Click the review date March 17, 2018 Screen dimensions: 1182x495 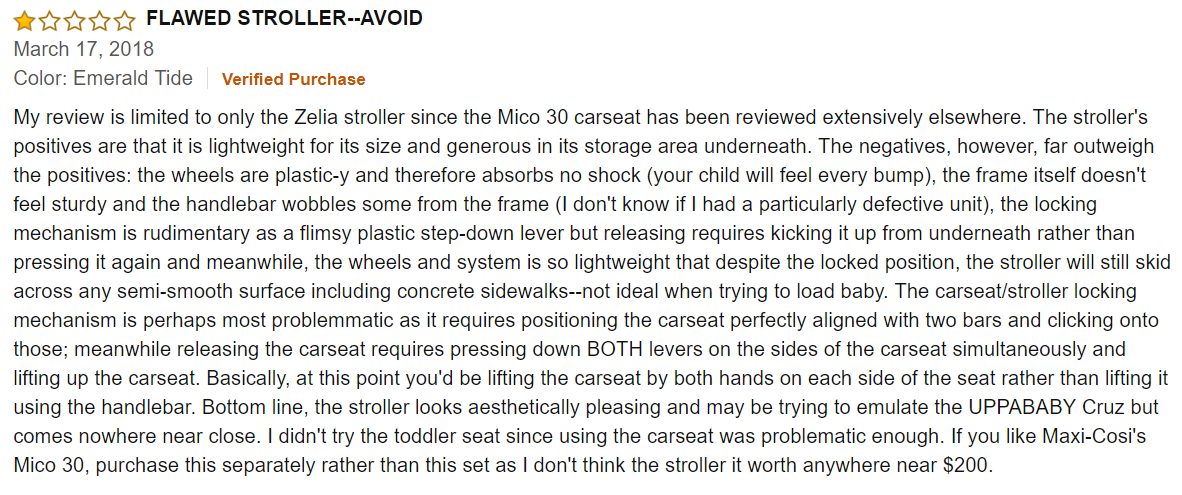click(x=84, y=48)
